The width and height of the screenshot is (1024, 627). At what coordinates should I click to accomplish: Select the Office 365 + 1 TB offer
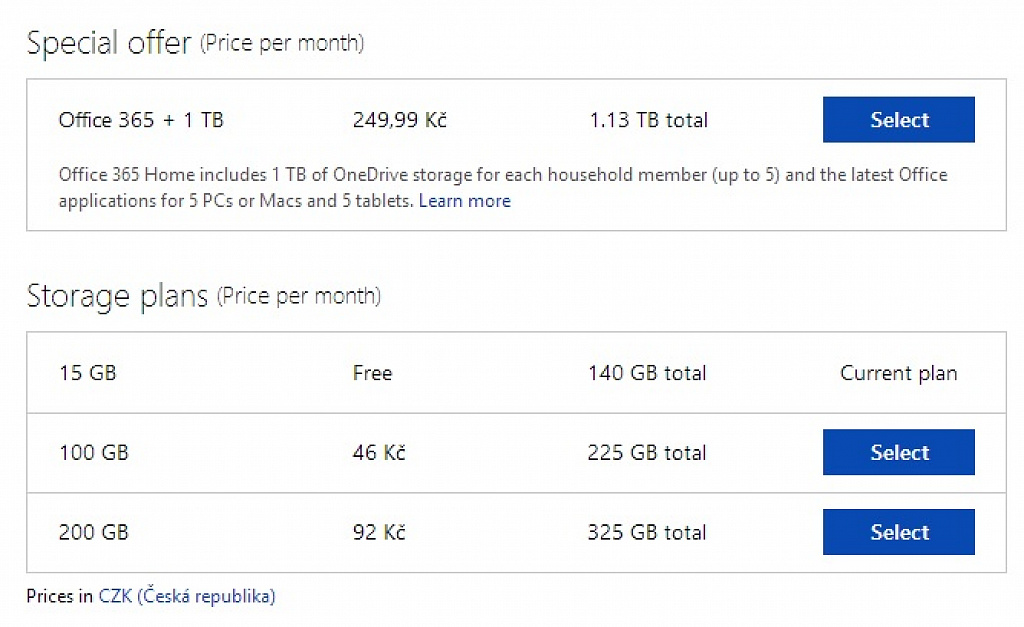click(899, 120)
